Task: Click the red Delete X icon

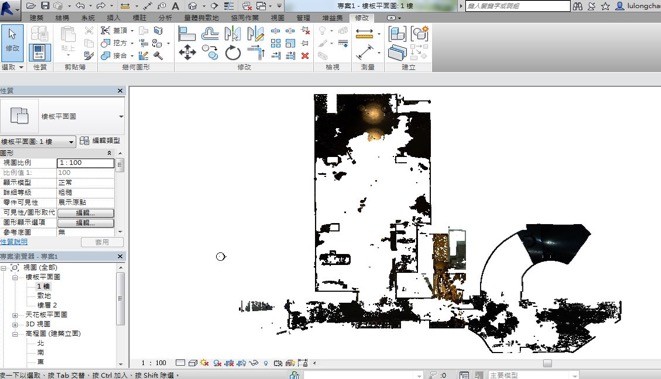Action: click(305, 56)
